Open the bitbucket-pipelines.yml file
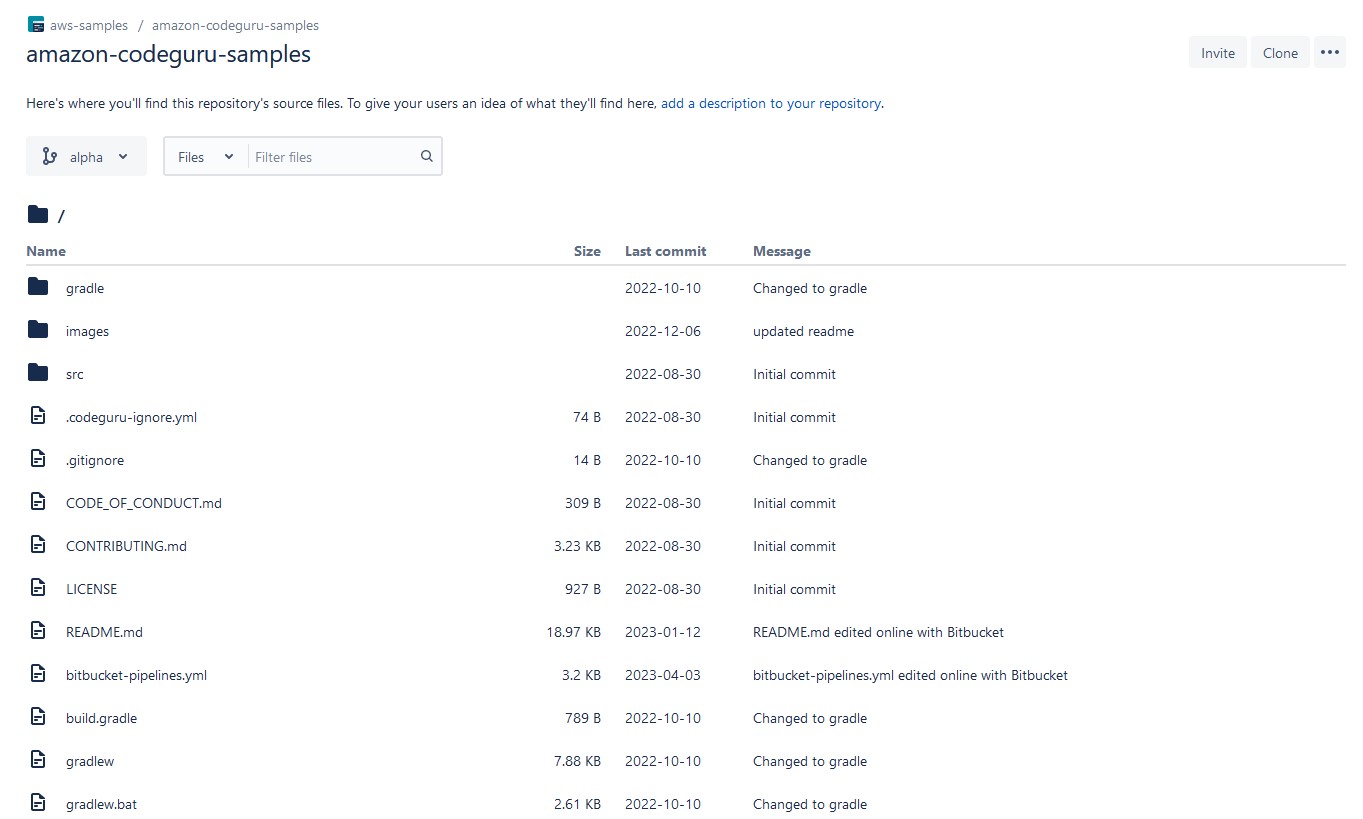 (x=136, y=675)
